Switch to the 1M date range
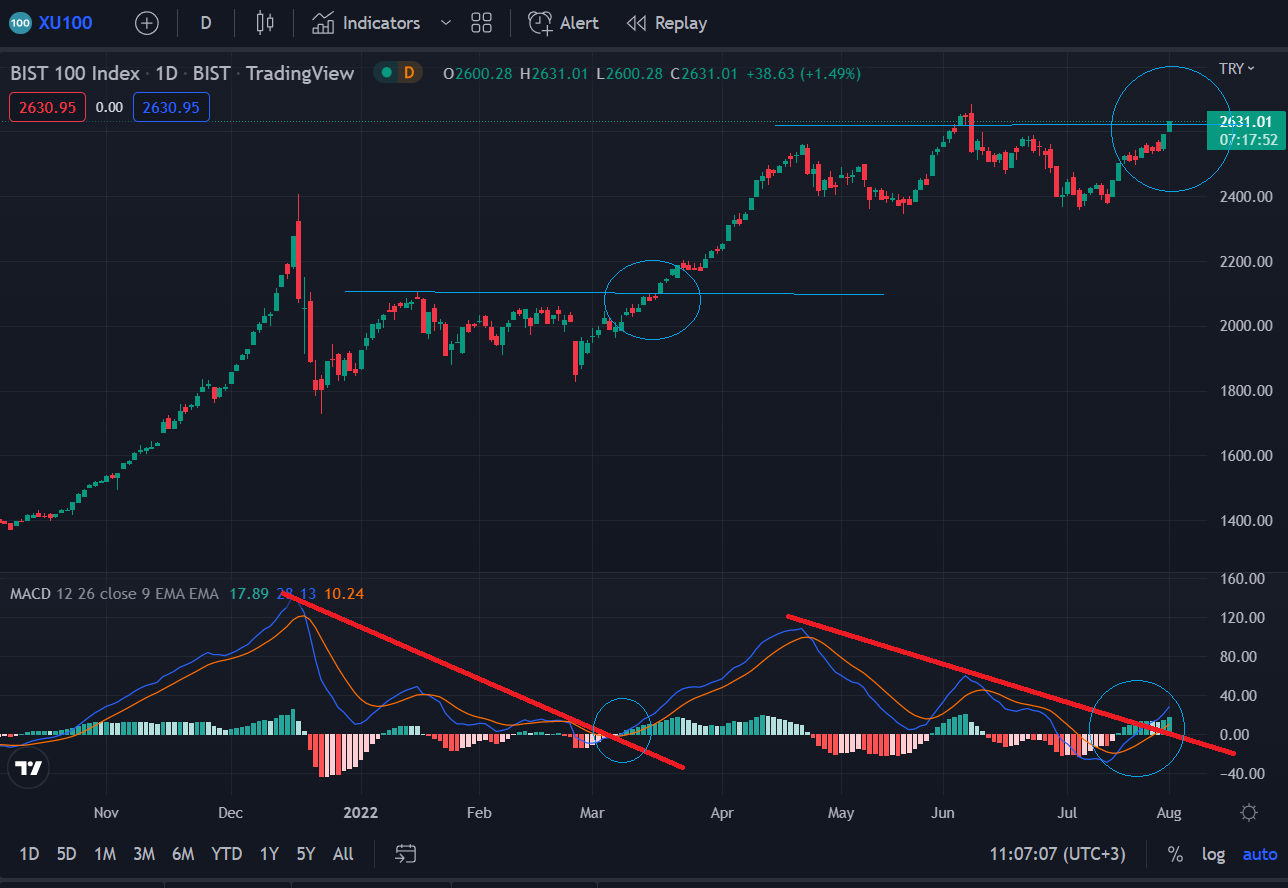1288x888 pixels. click(x=105, y=854)
